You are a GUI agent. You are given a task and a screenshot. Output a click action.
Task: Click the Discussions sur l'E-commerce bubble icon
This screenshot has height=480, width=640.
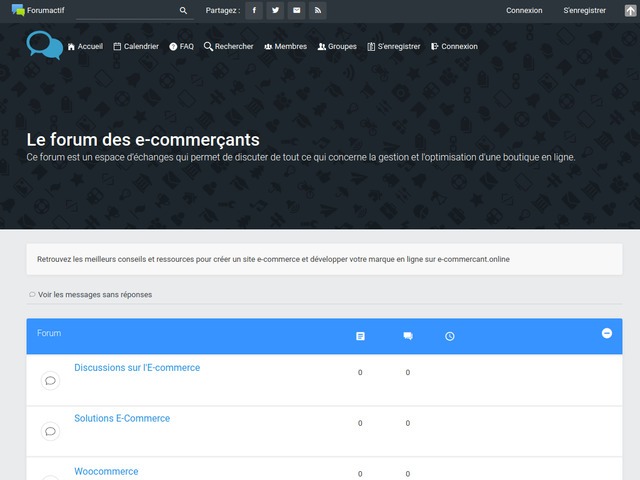click(50, 380)
